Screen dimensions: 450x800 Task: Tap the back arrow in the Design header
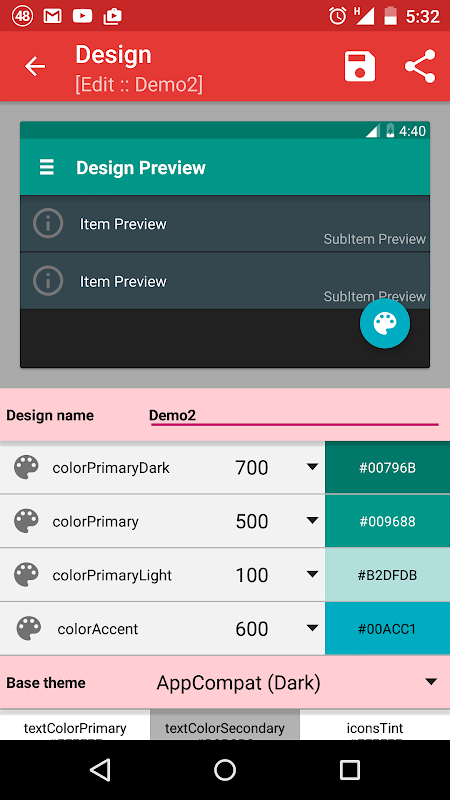pos(35,66)
